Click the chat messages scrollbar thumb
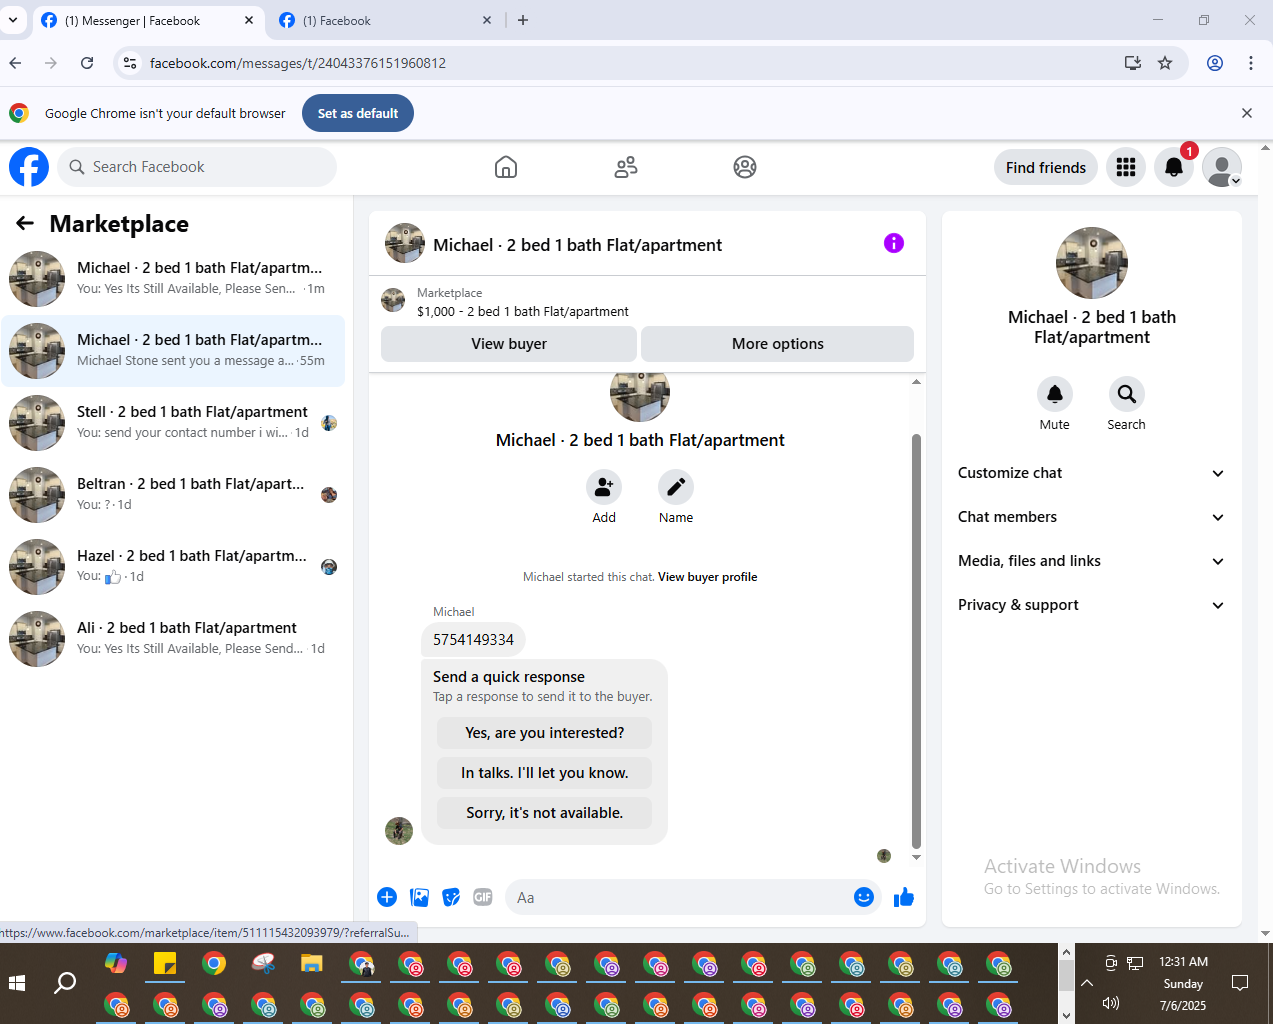 [x=916, y=640]
